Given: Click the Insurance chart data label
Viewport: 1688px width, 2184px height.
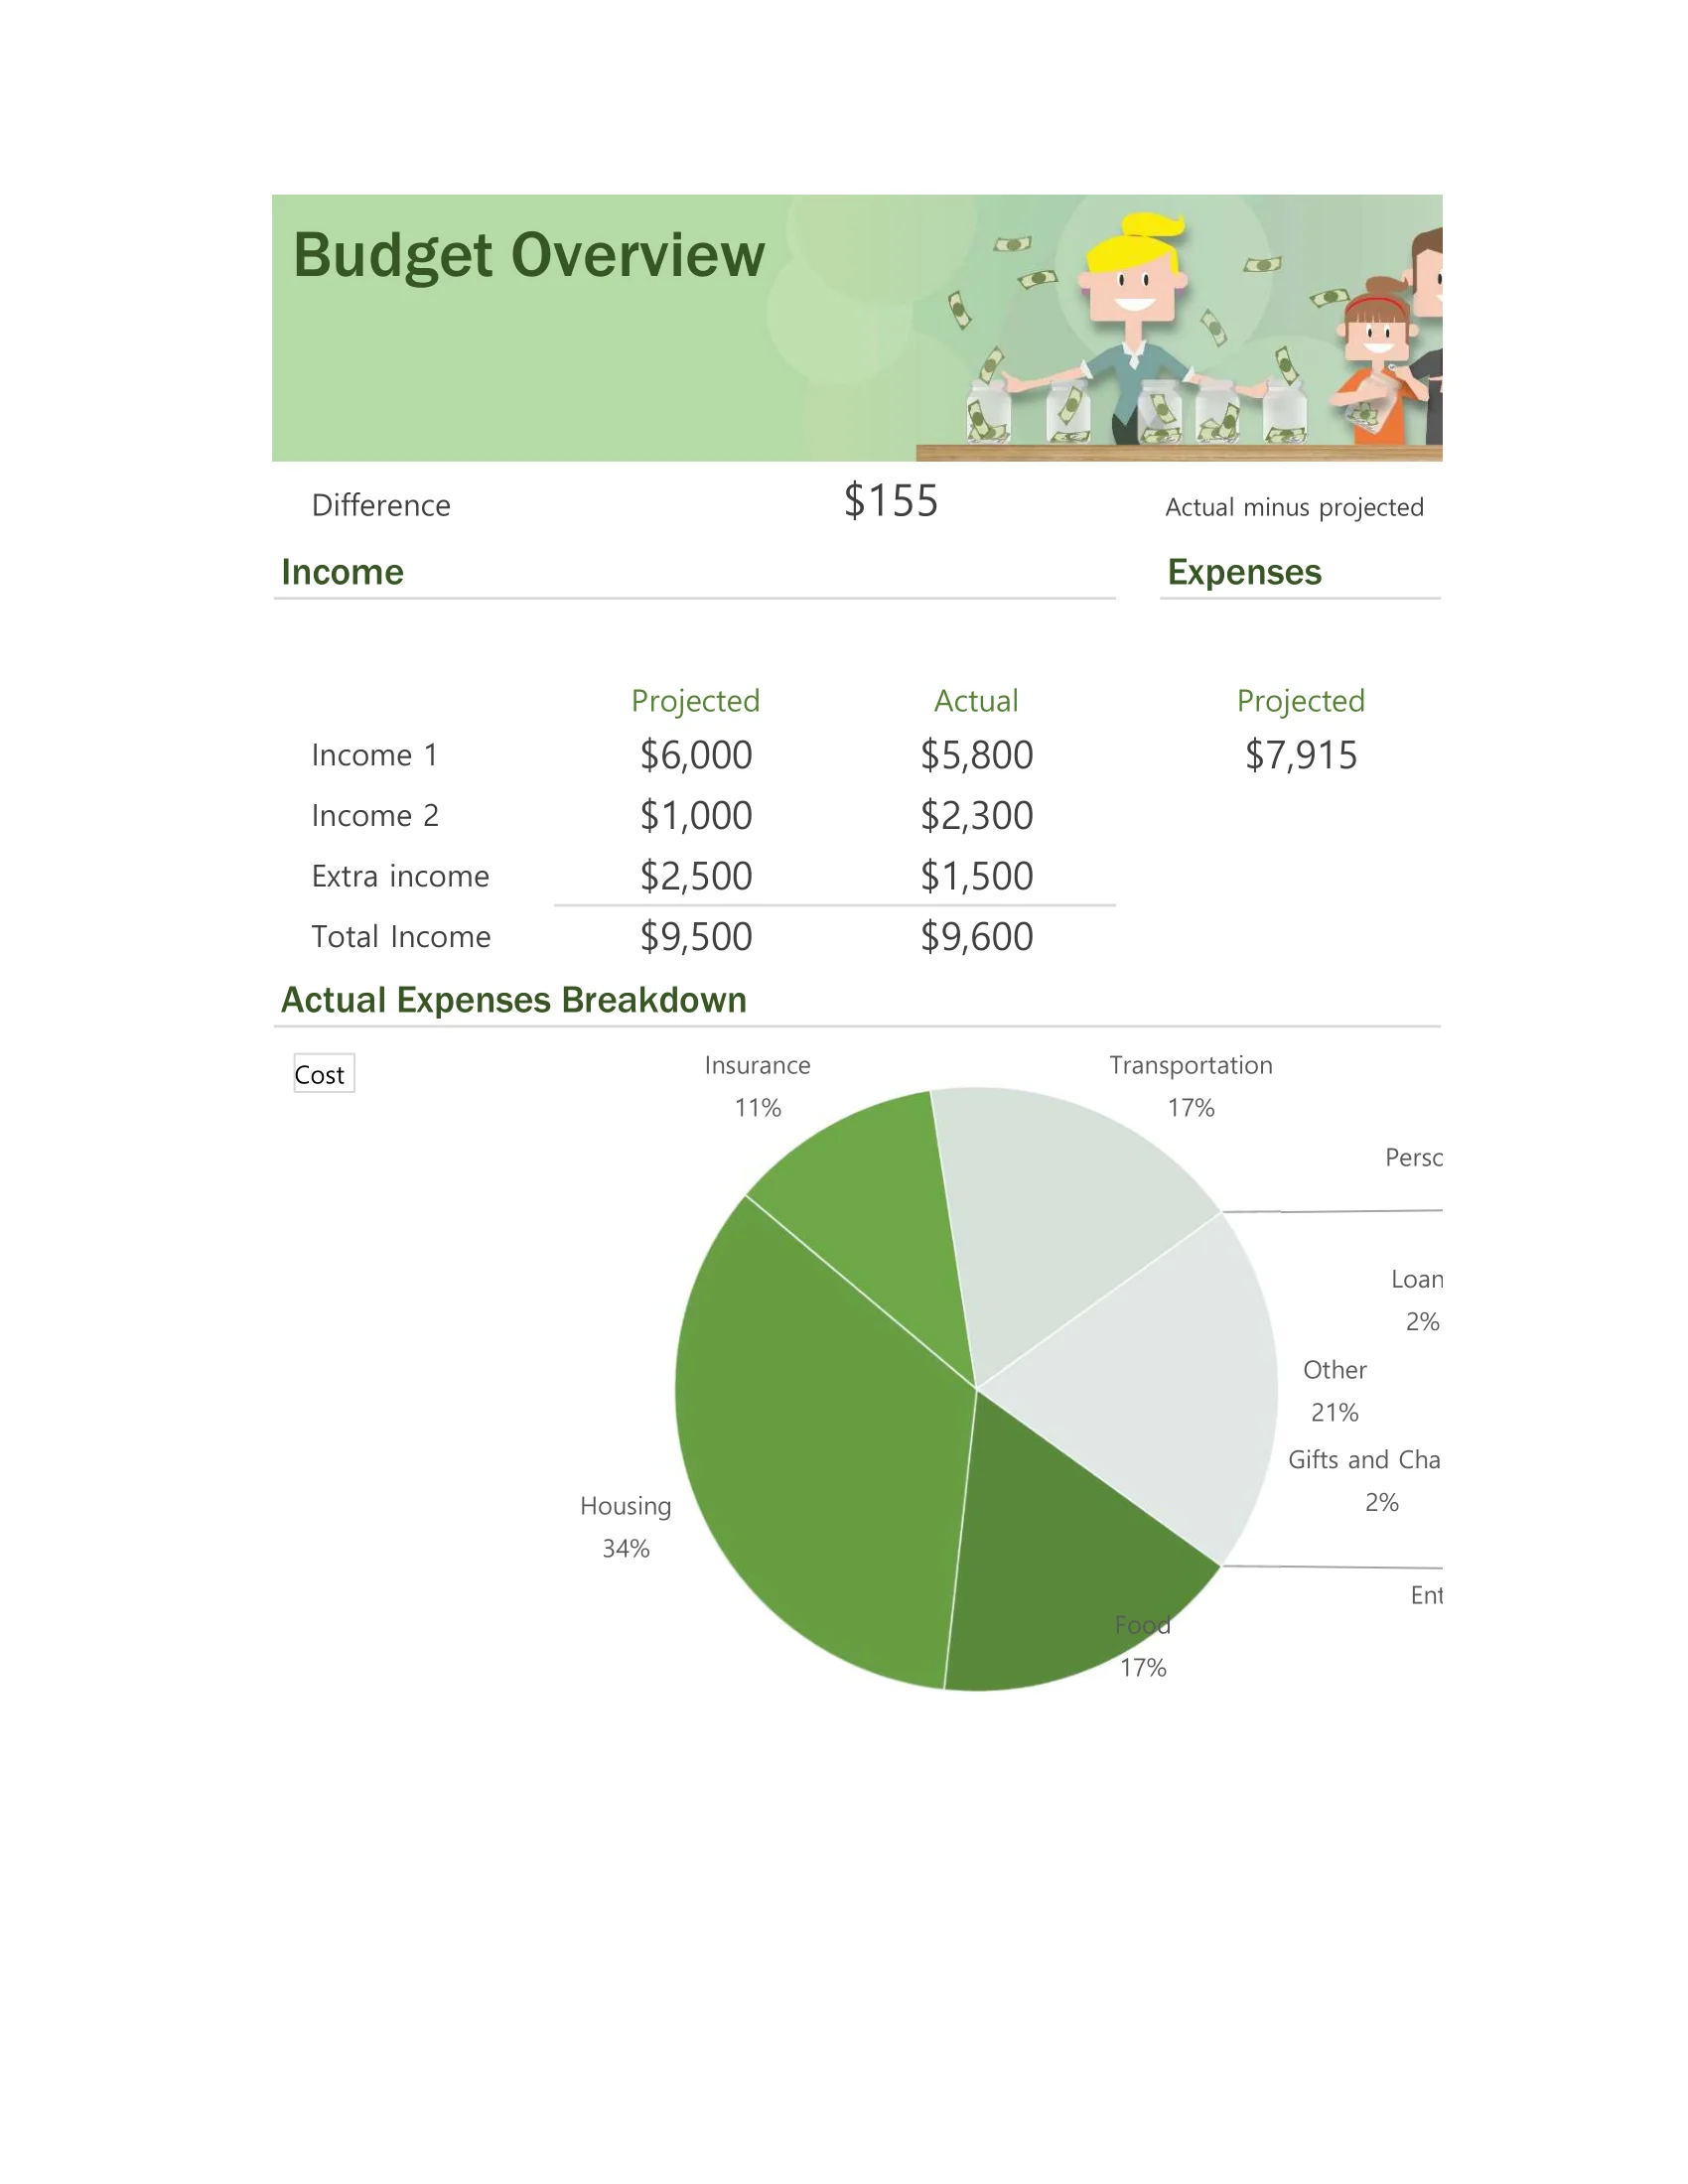Looking at the screenshot, I should (x=757, y=1087).
